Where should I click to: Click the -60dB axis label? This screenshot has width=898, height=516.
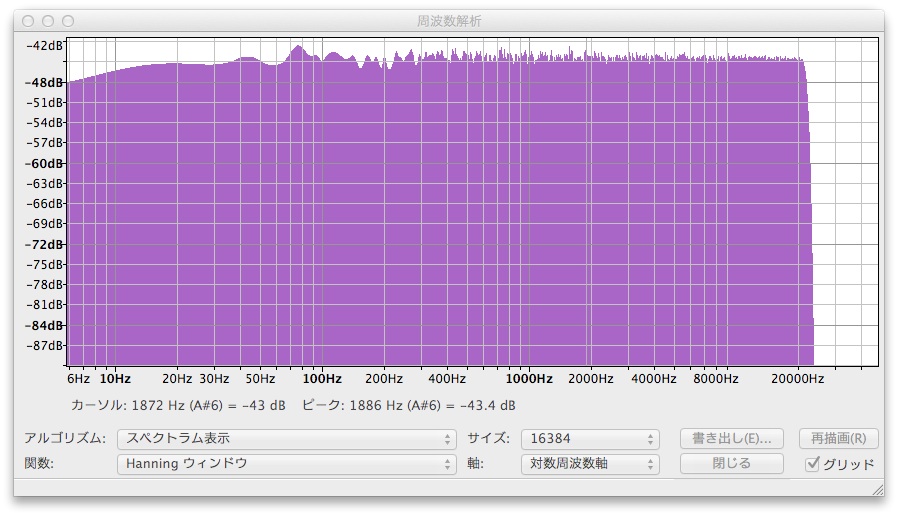[45, 164]
